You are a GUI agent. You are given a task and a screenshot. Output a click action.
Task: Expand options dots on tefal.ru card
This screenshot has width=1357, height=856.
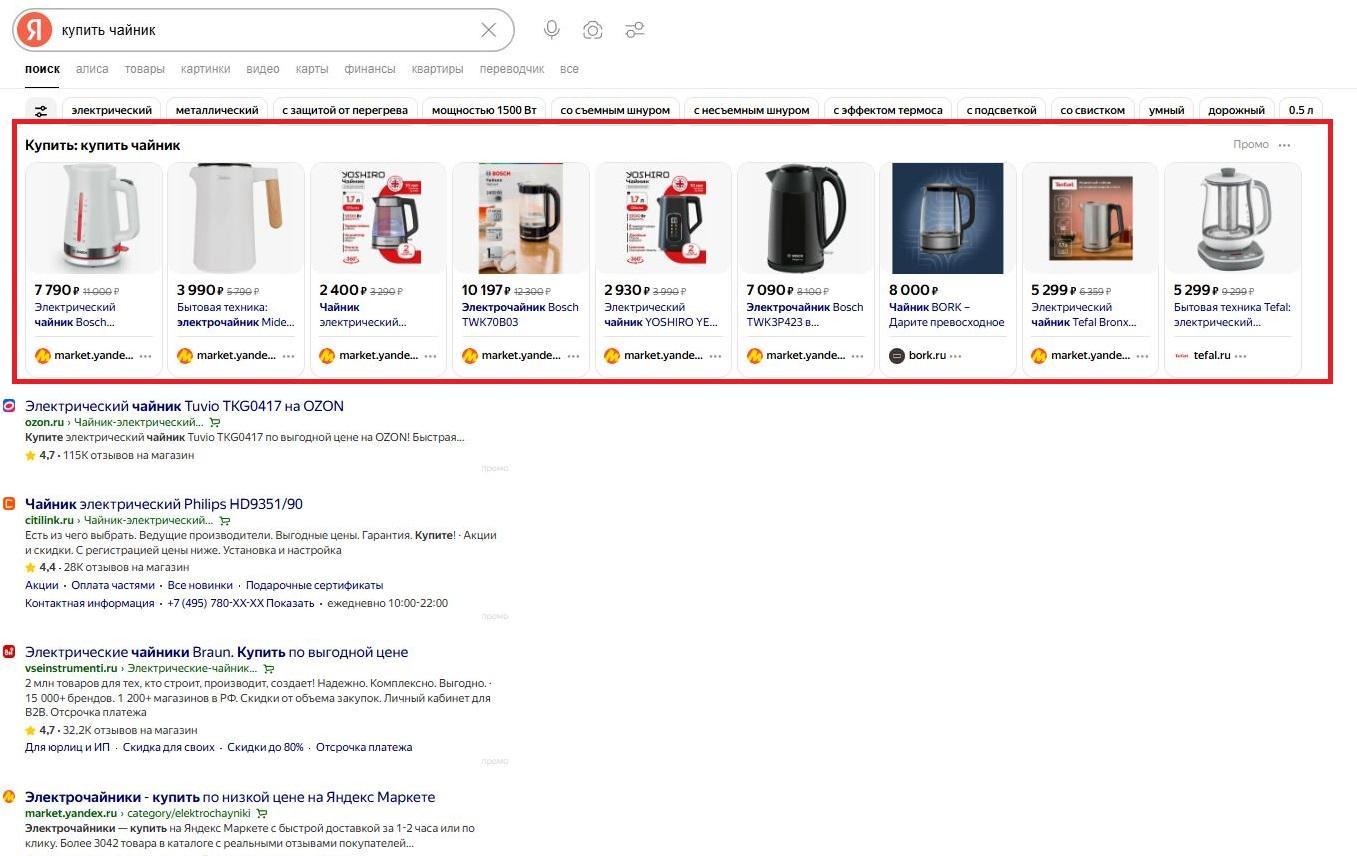[1241, 356]
